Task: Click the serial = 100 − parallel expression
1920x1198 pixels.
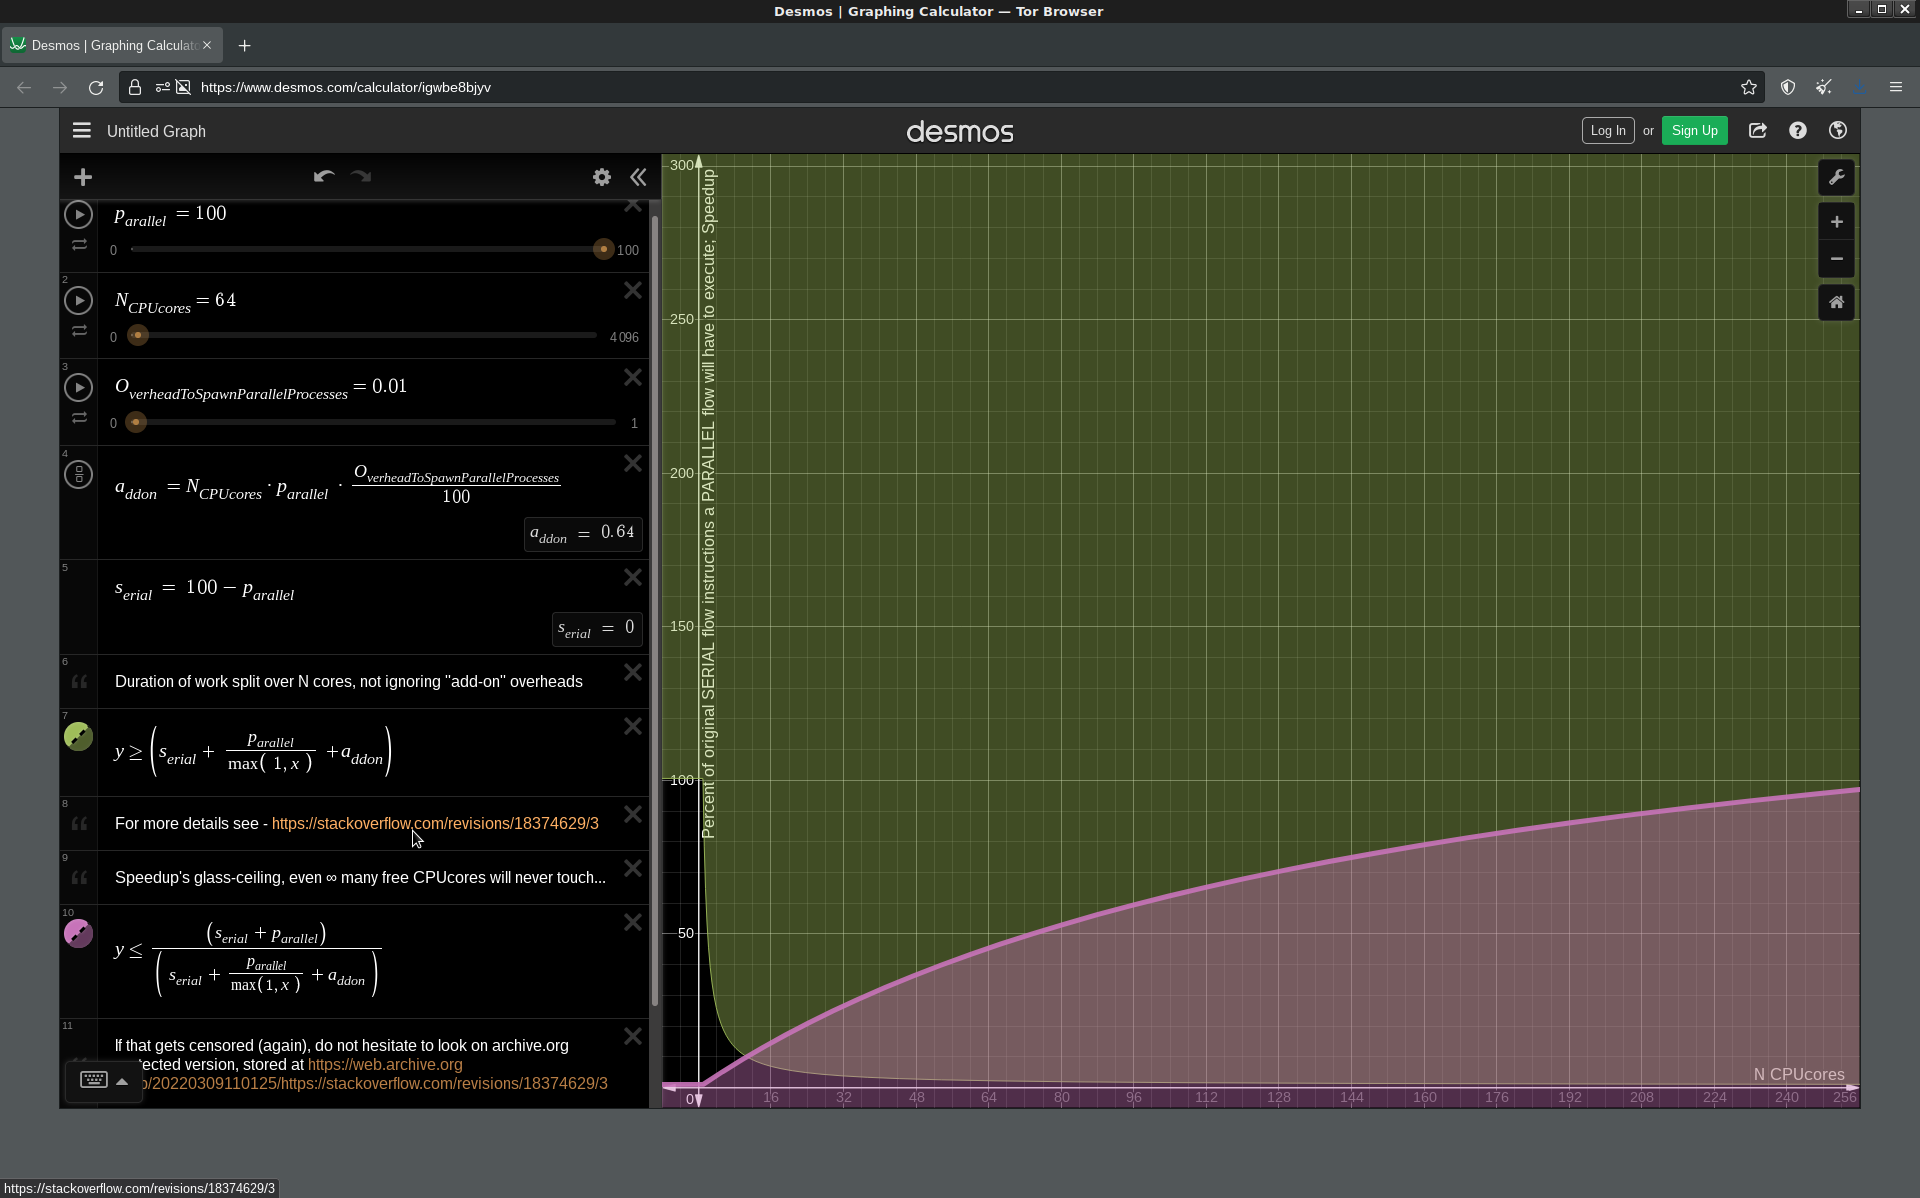Action: click(x=205, y=589)
